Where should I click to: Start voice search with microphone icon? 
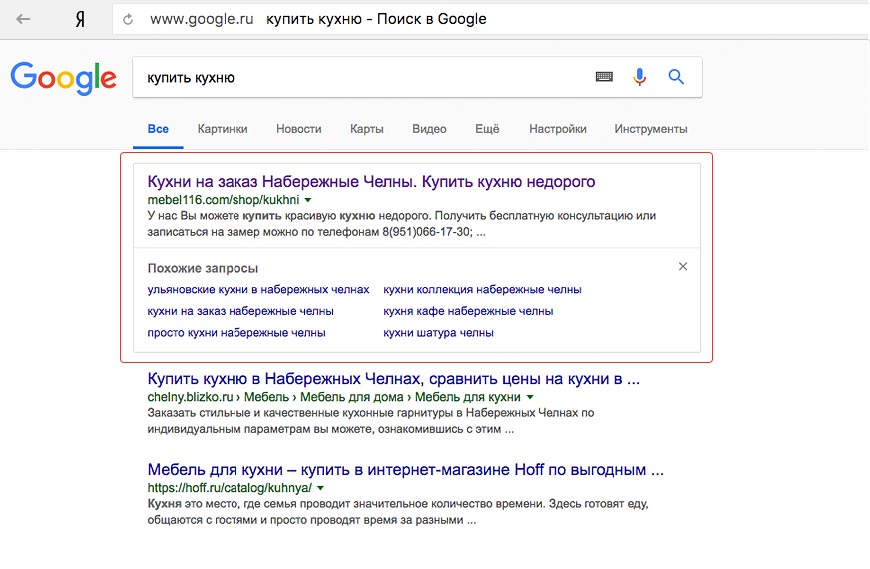(640, 77)
